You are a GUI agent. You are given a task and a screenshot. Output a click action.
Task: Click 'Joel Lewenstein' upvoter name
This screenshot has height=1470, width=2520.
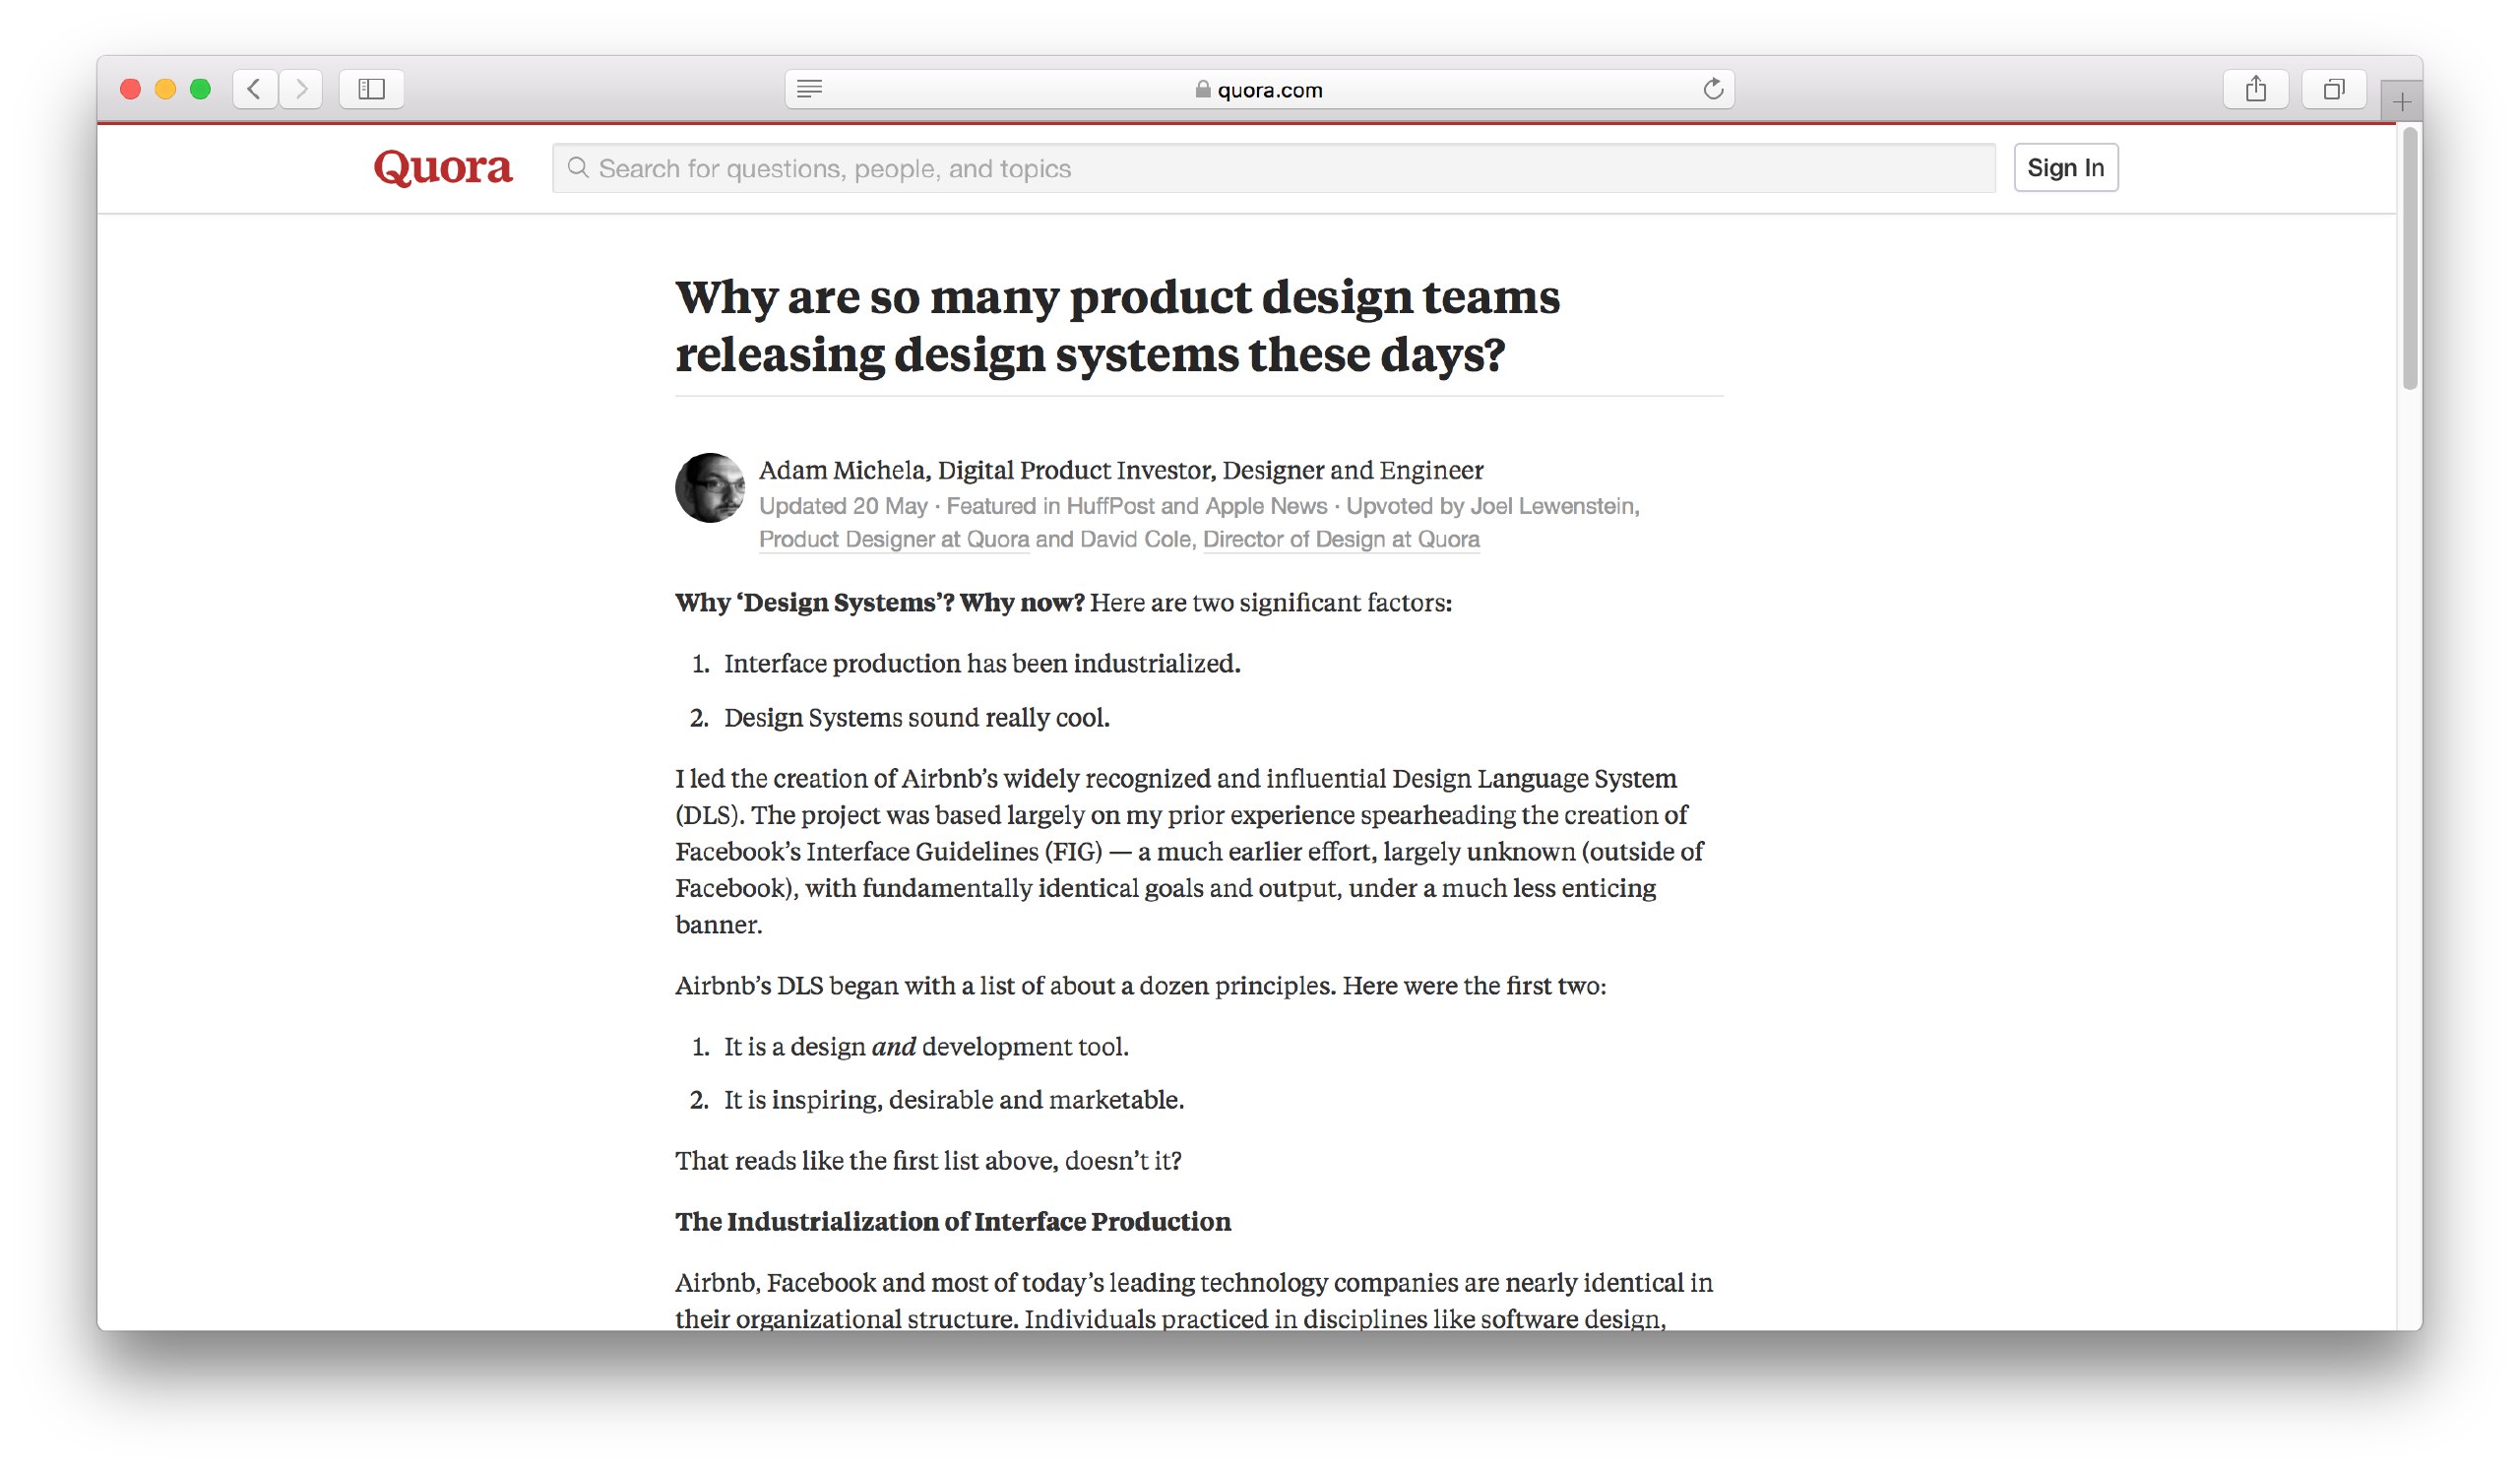pos(1551,506)
